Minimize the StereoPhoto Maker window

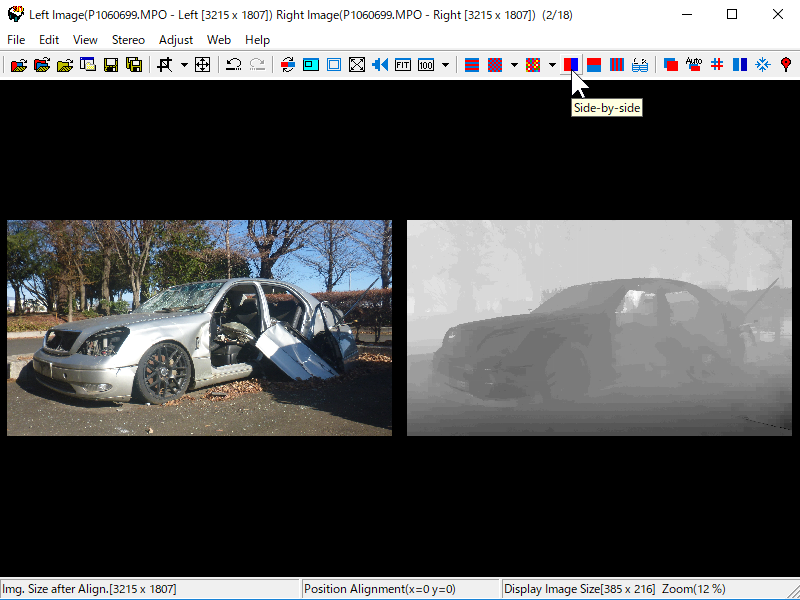coord(687,14)
